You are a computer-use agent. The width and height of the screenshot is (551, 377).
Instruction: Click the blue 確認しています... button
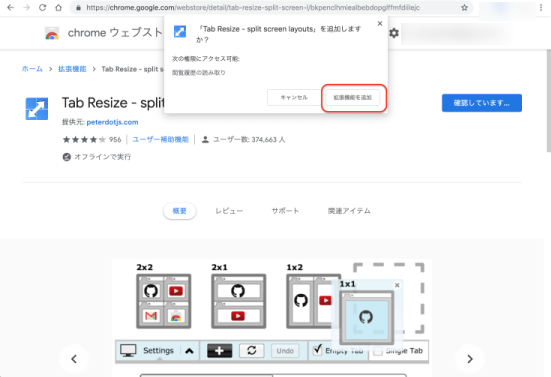[x=482, y=103]
